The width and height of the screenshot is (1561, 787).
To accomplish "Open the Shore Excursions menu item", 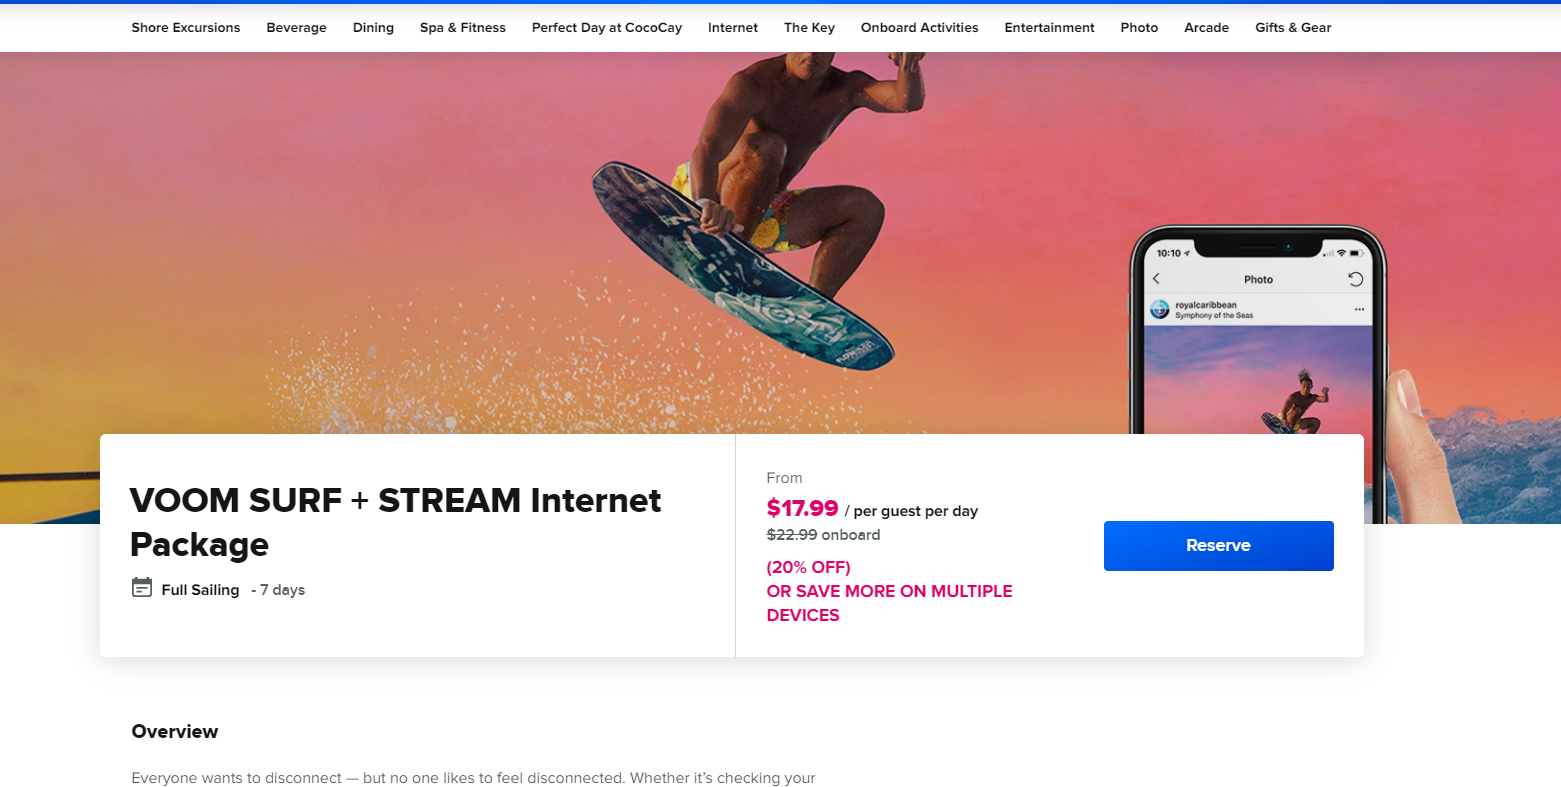I will point(186,28).
